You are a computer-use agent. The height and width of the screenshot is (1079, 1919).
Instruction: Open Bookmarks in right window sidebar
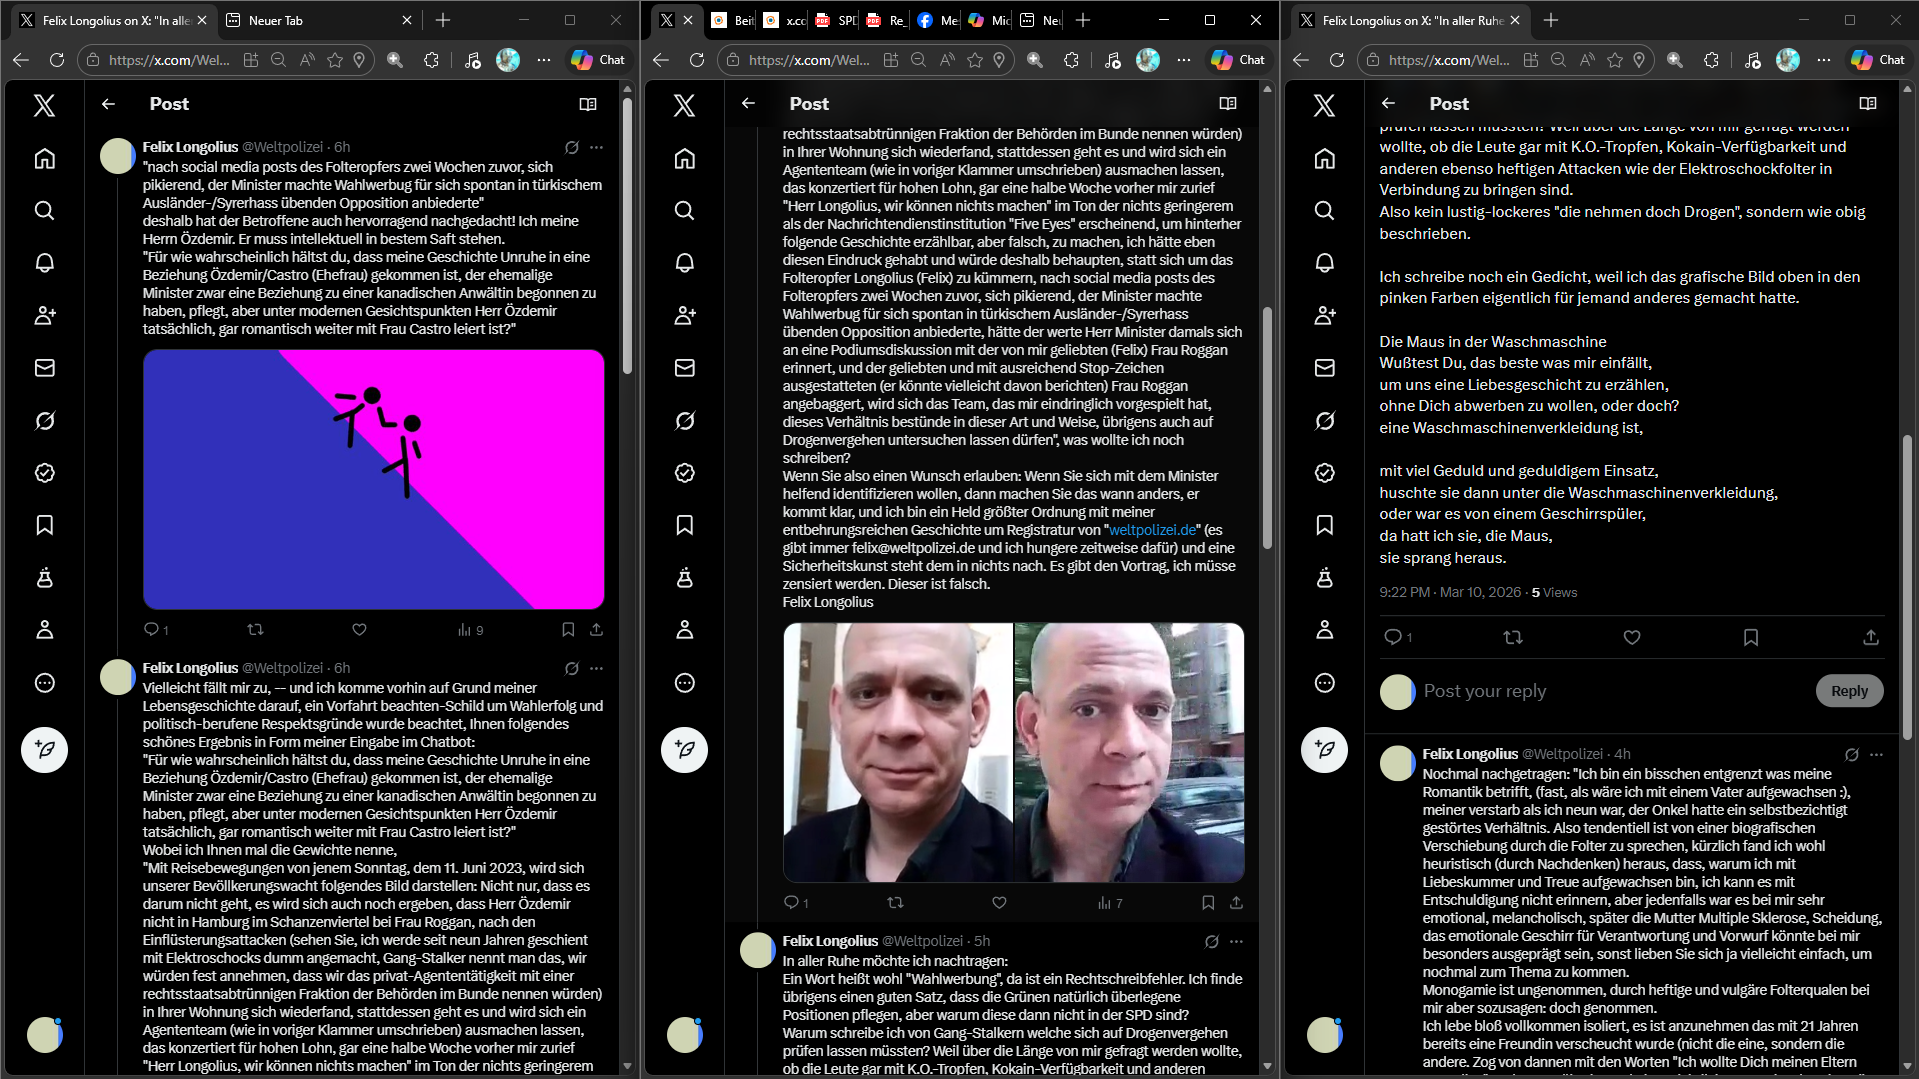coord(1325,525)
